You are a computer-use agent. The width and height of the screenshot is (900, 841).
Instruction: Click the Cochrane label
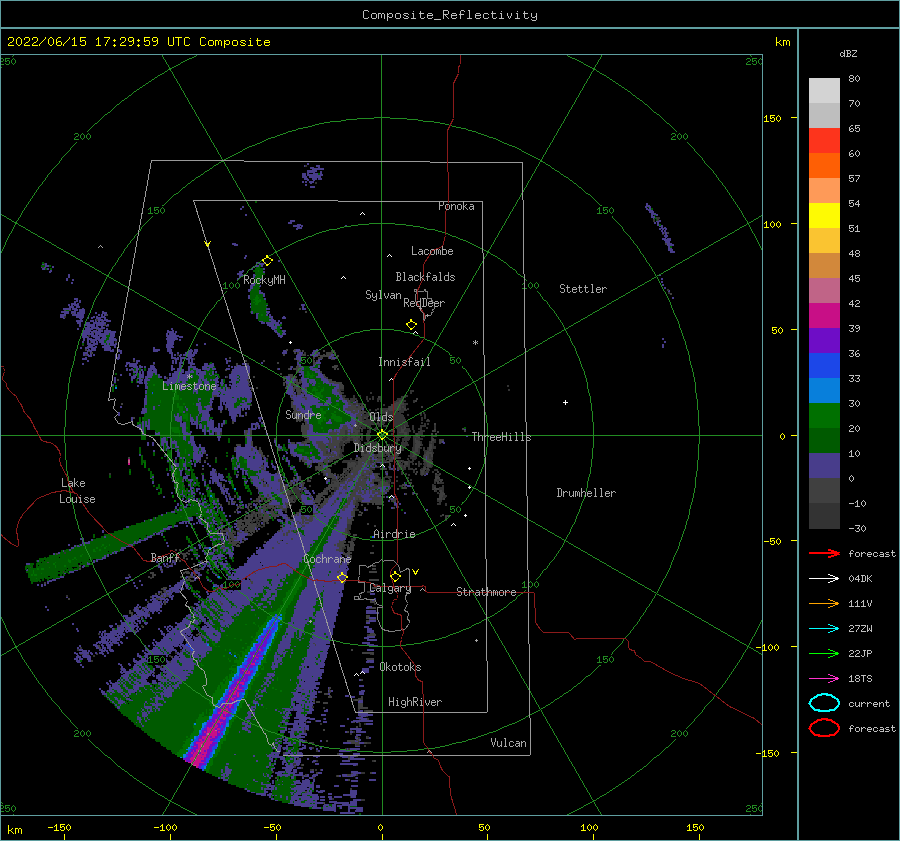pos(327,559)
